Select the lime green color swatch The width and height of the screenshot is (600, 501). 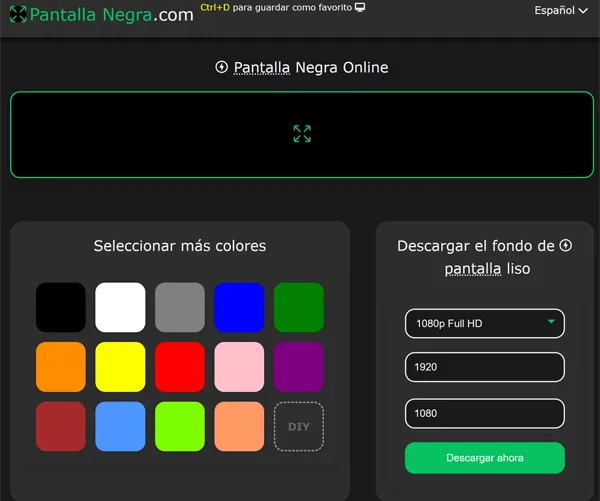(x=180, y=426)
